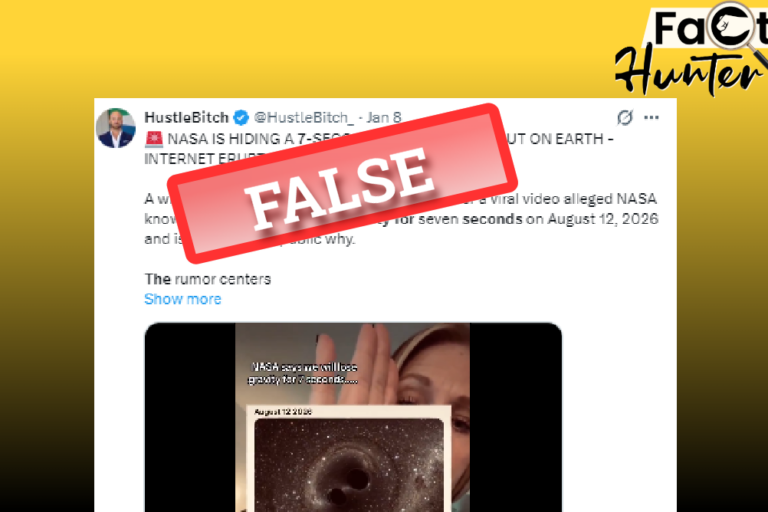Viewport: 768px width, 512px height.
Task: Click the blue verified badge
Action: pyautogui.click(x=241, y=118)
